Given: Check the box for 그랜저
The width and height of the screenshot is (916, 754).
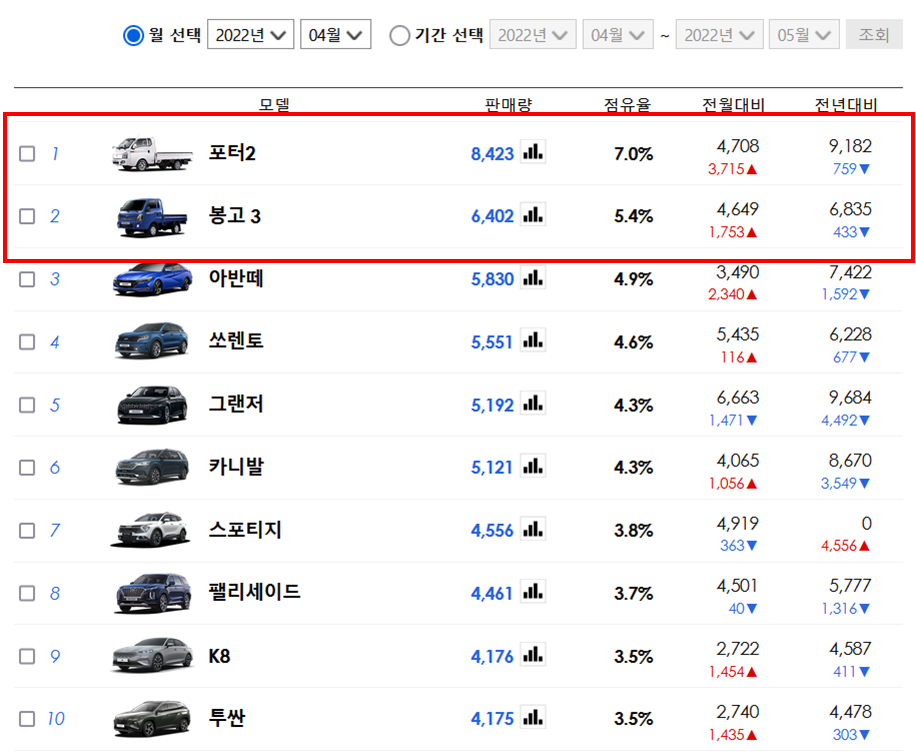Looking at the screenshot, I should 27,405.
